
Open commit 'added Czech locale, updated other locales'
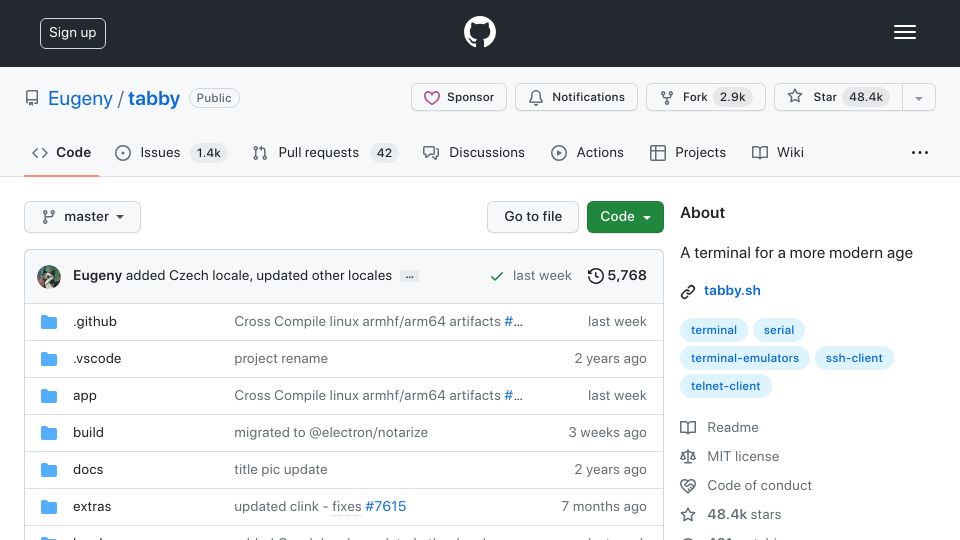click(x=258, y=276)
